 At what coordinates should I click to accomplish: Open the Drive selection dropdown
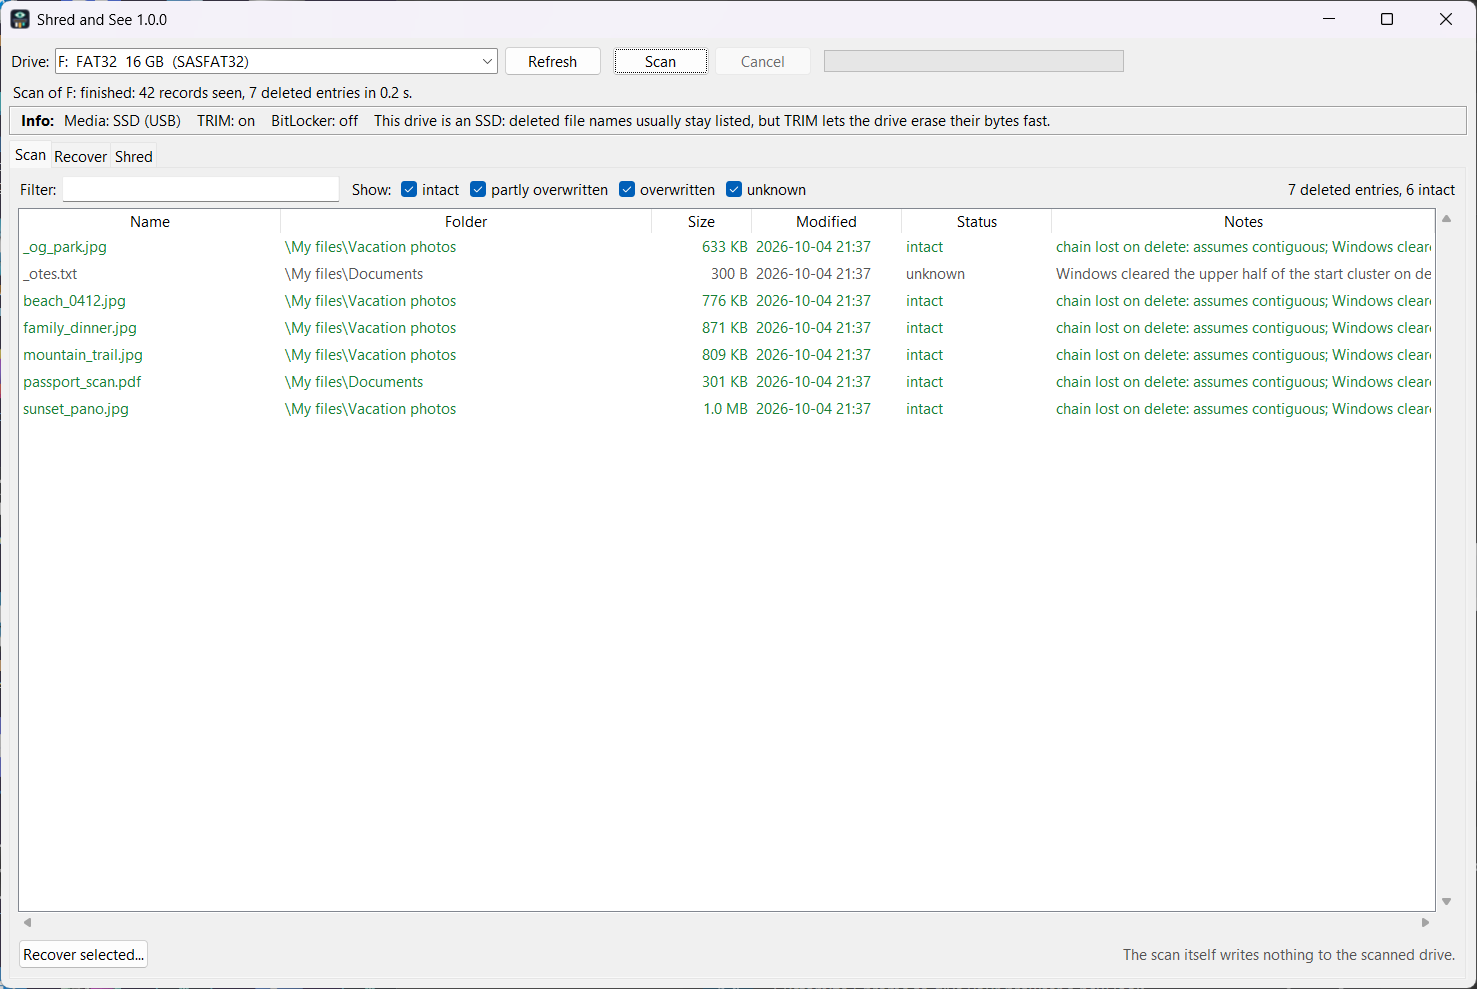coord(276,61)
